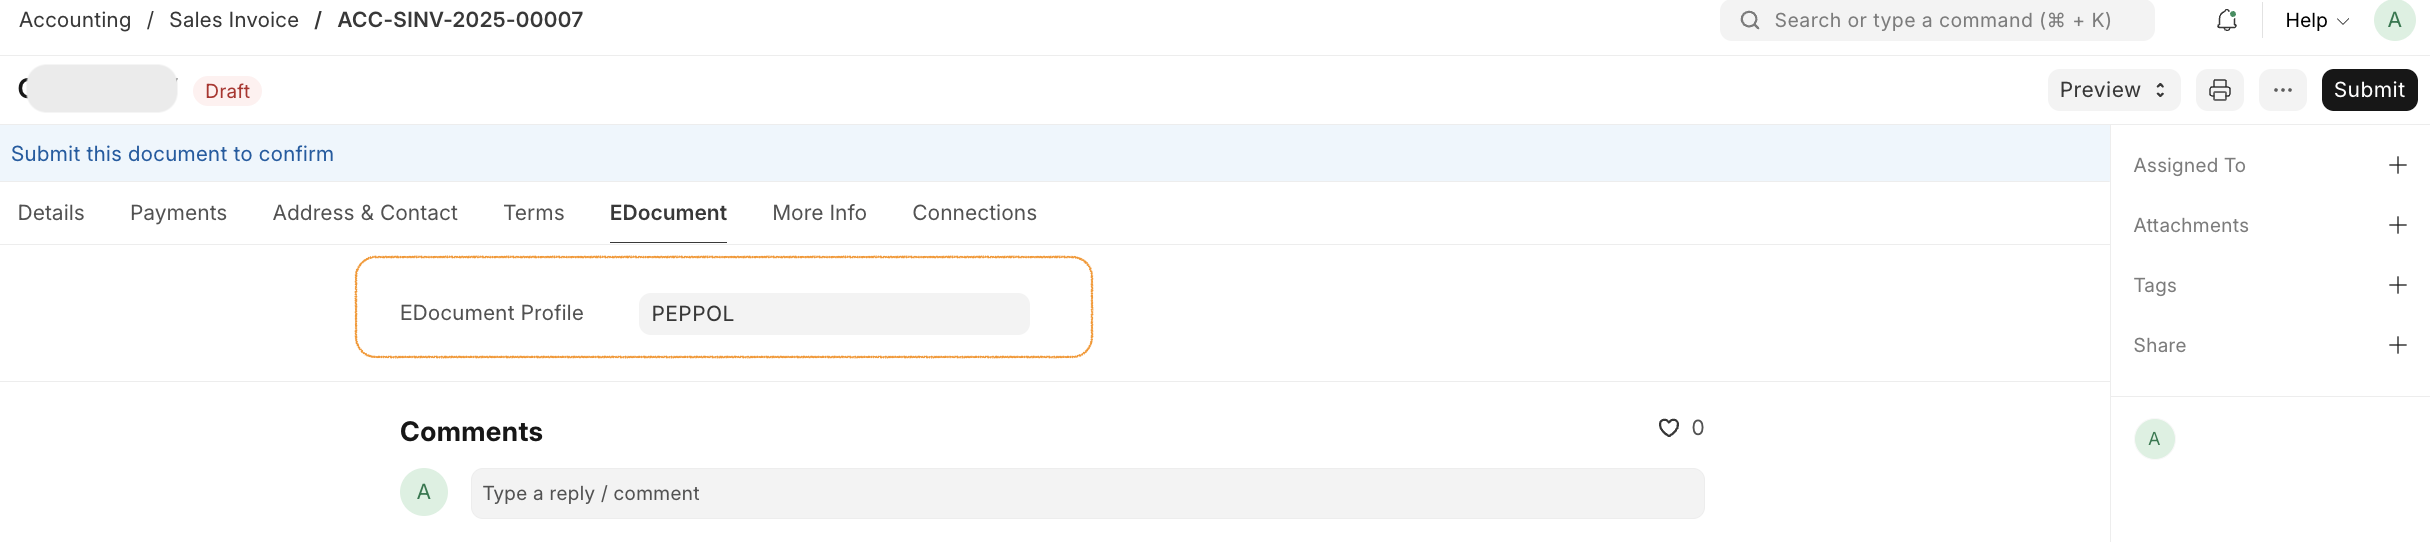2430x542 pixels.
Task: Click the comment reply input box
Action: tap(1087, 493)
